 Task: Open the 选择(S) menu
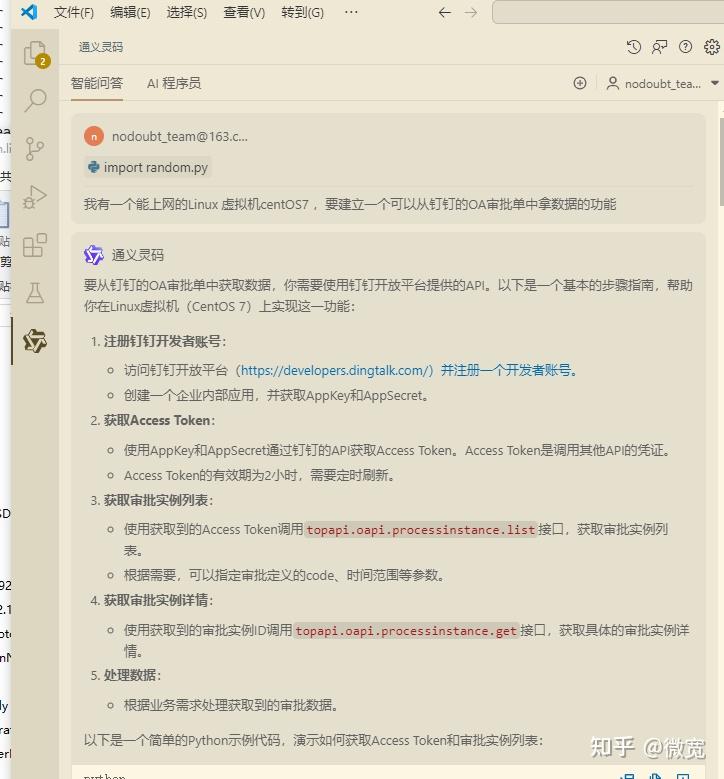click(187, 12)
